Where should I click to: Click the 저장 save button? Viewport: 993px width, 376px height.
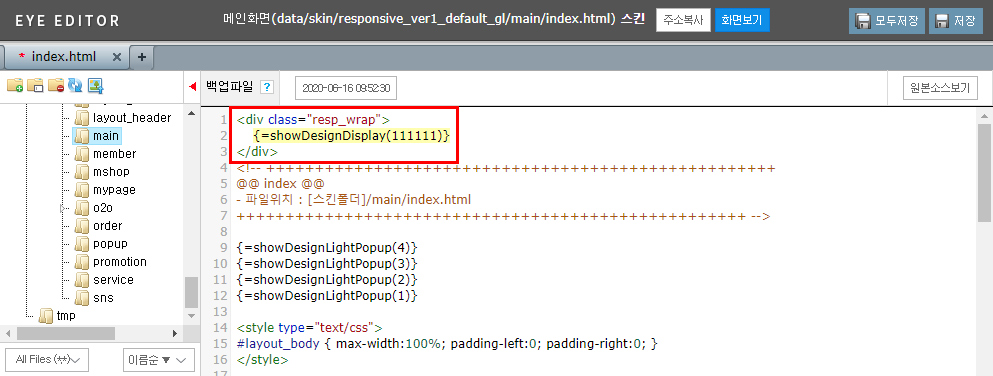coord(956,20)
